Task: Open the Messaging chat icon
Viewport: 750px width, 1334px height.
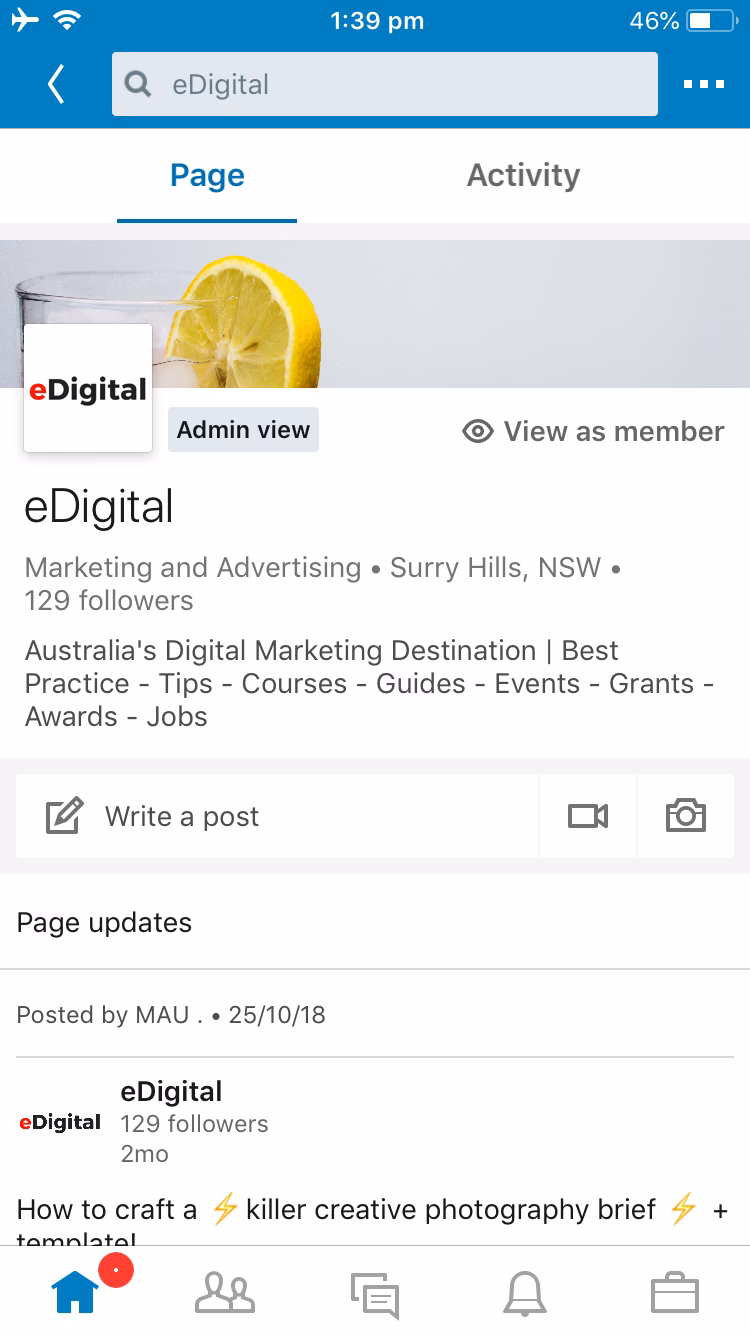Action: (x=375, y=1295)
